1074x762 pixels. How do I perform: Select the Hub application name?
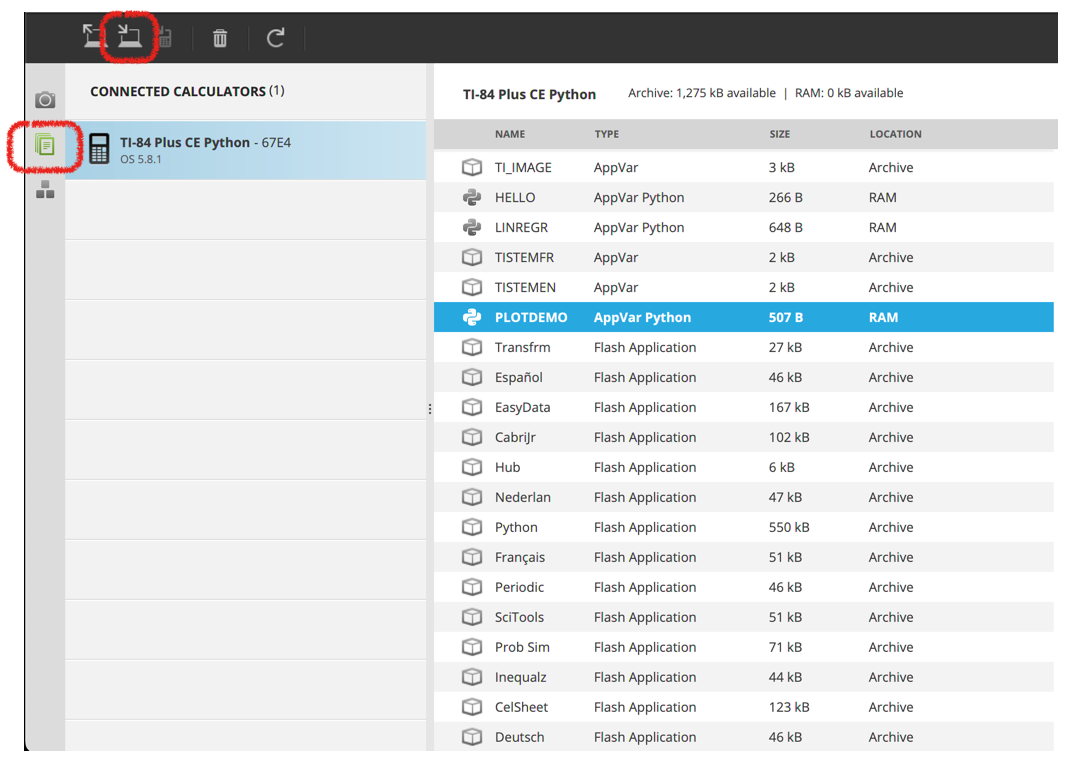click(x=508, y=467)
